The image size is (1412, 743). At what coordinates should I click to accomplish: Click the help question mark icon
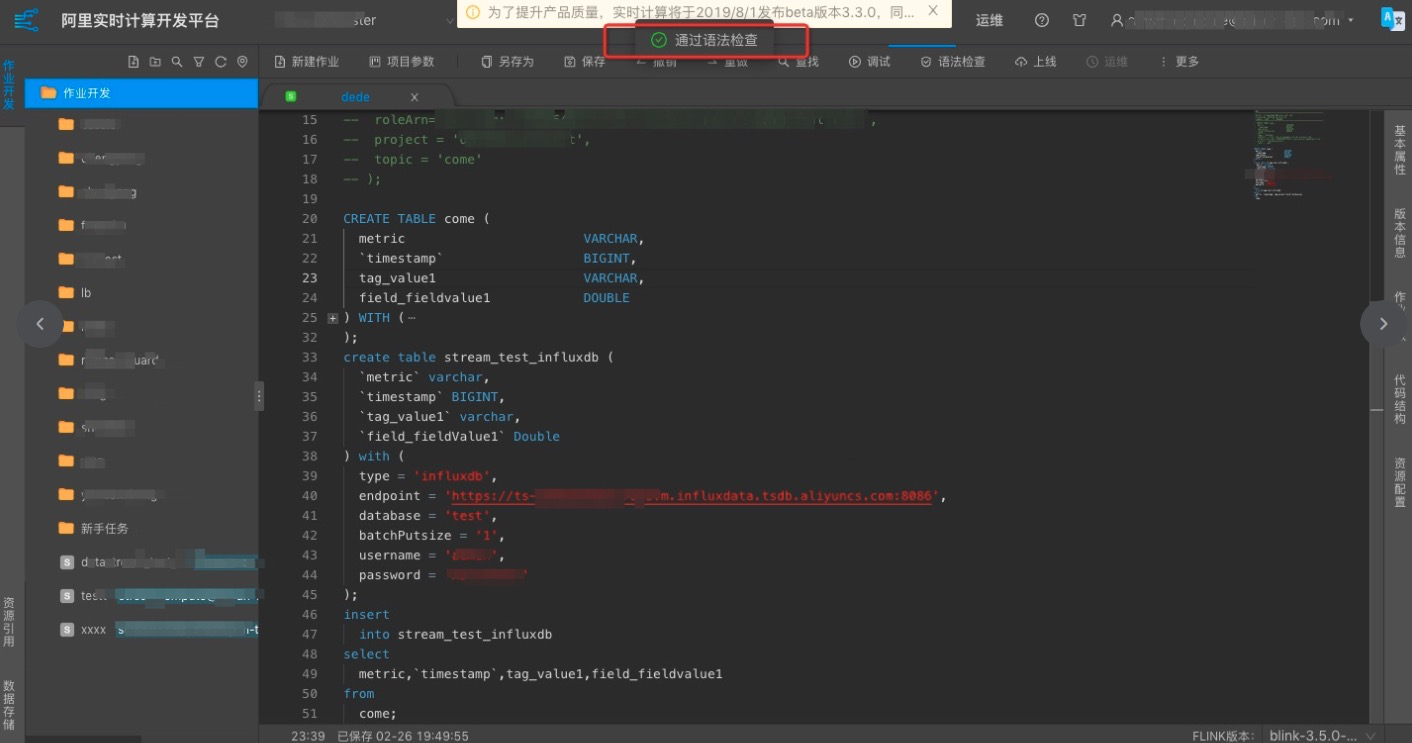(x=1042, y=20)
